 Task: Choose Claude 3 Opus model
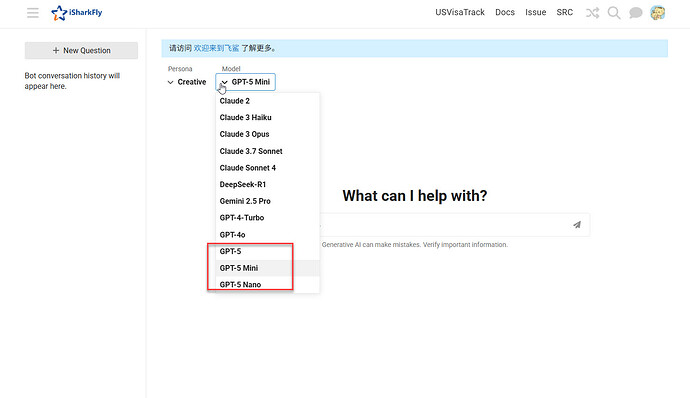(268, 134)
